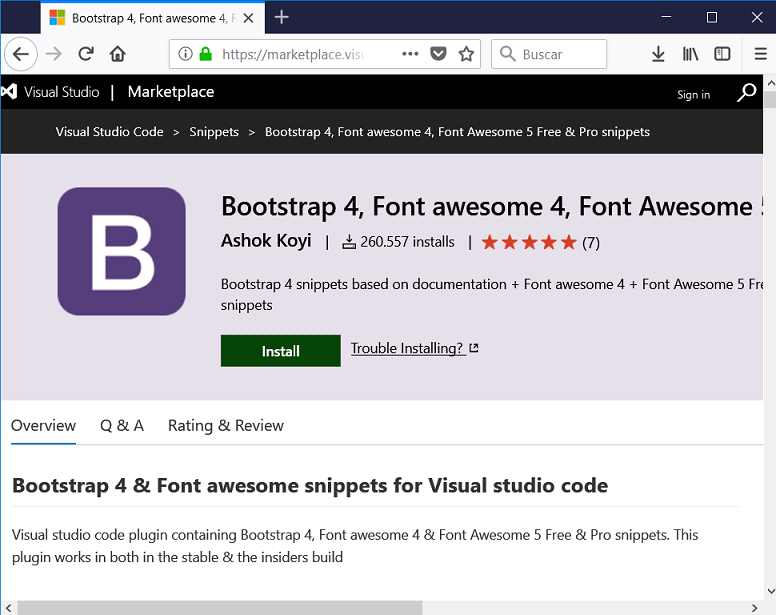Click the horizontal scrollbar thumb
The height and width of the screenshot is (615, 776).
pos(220,608)
